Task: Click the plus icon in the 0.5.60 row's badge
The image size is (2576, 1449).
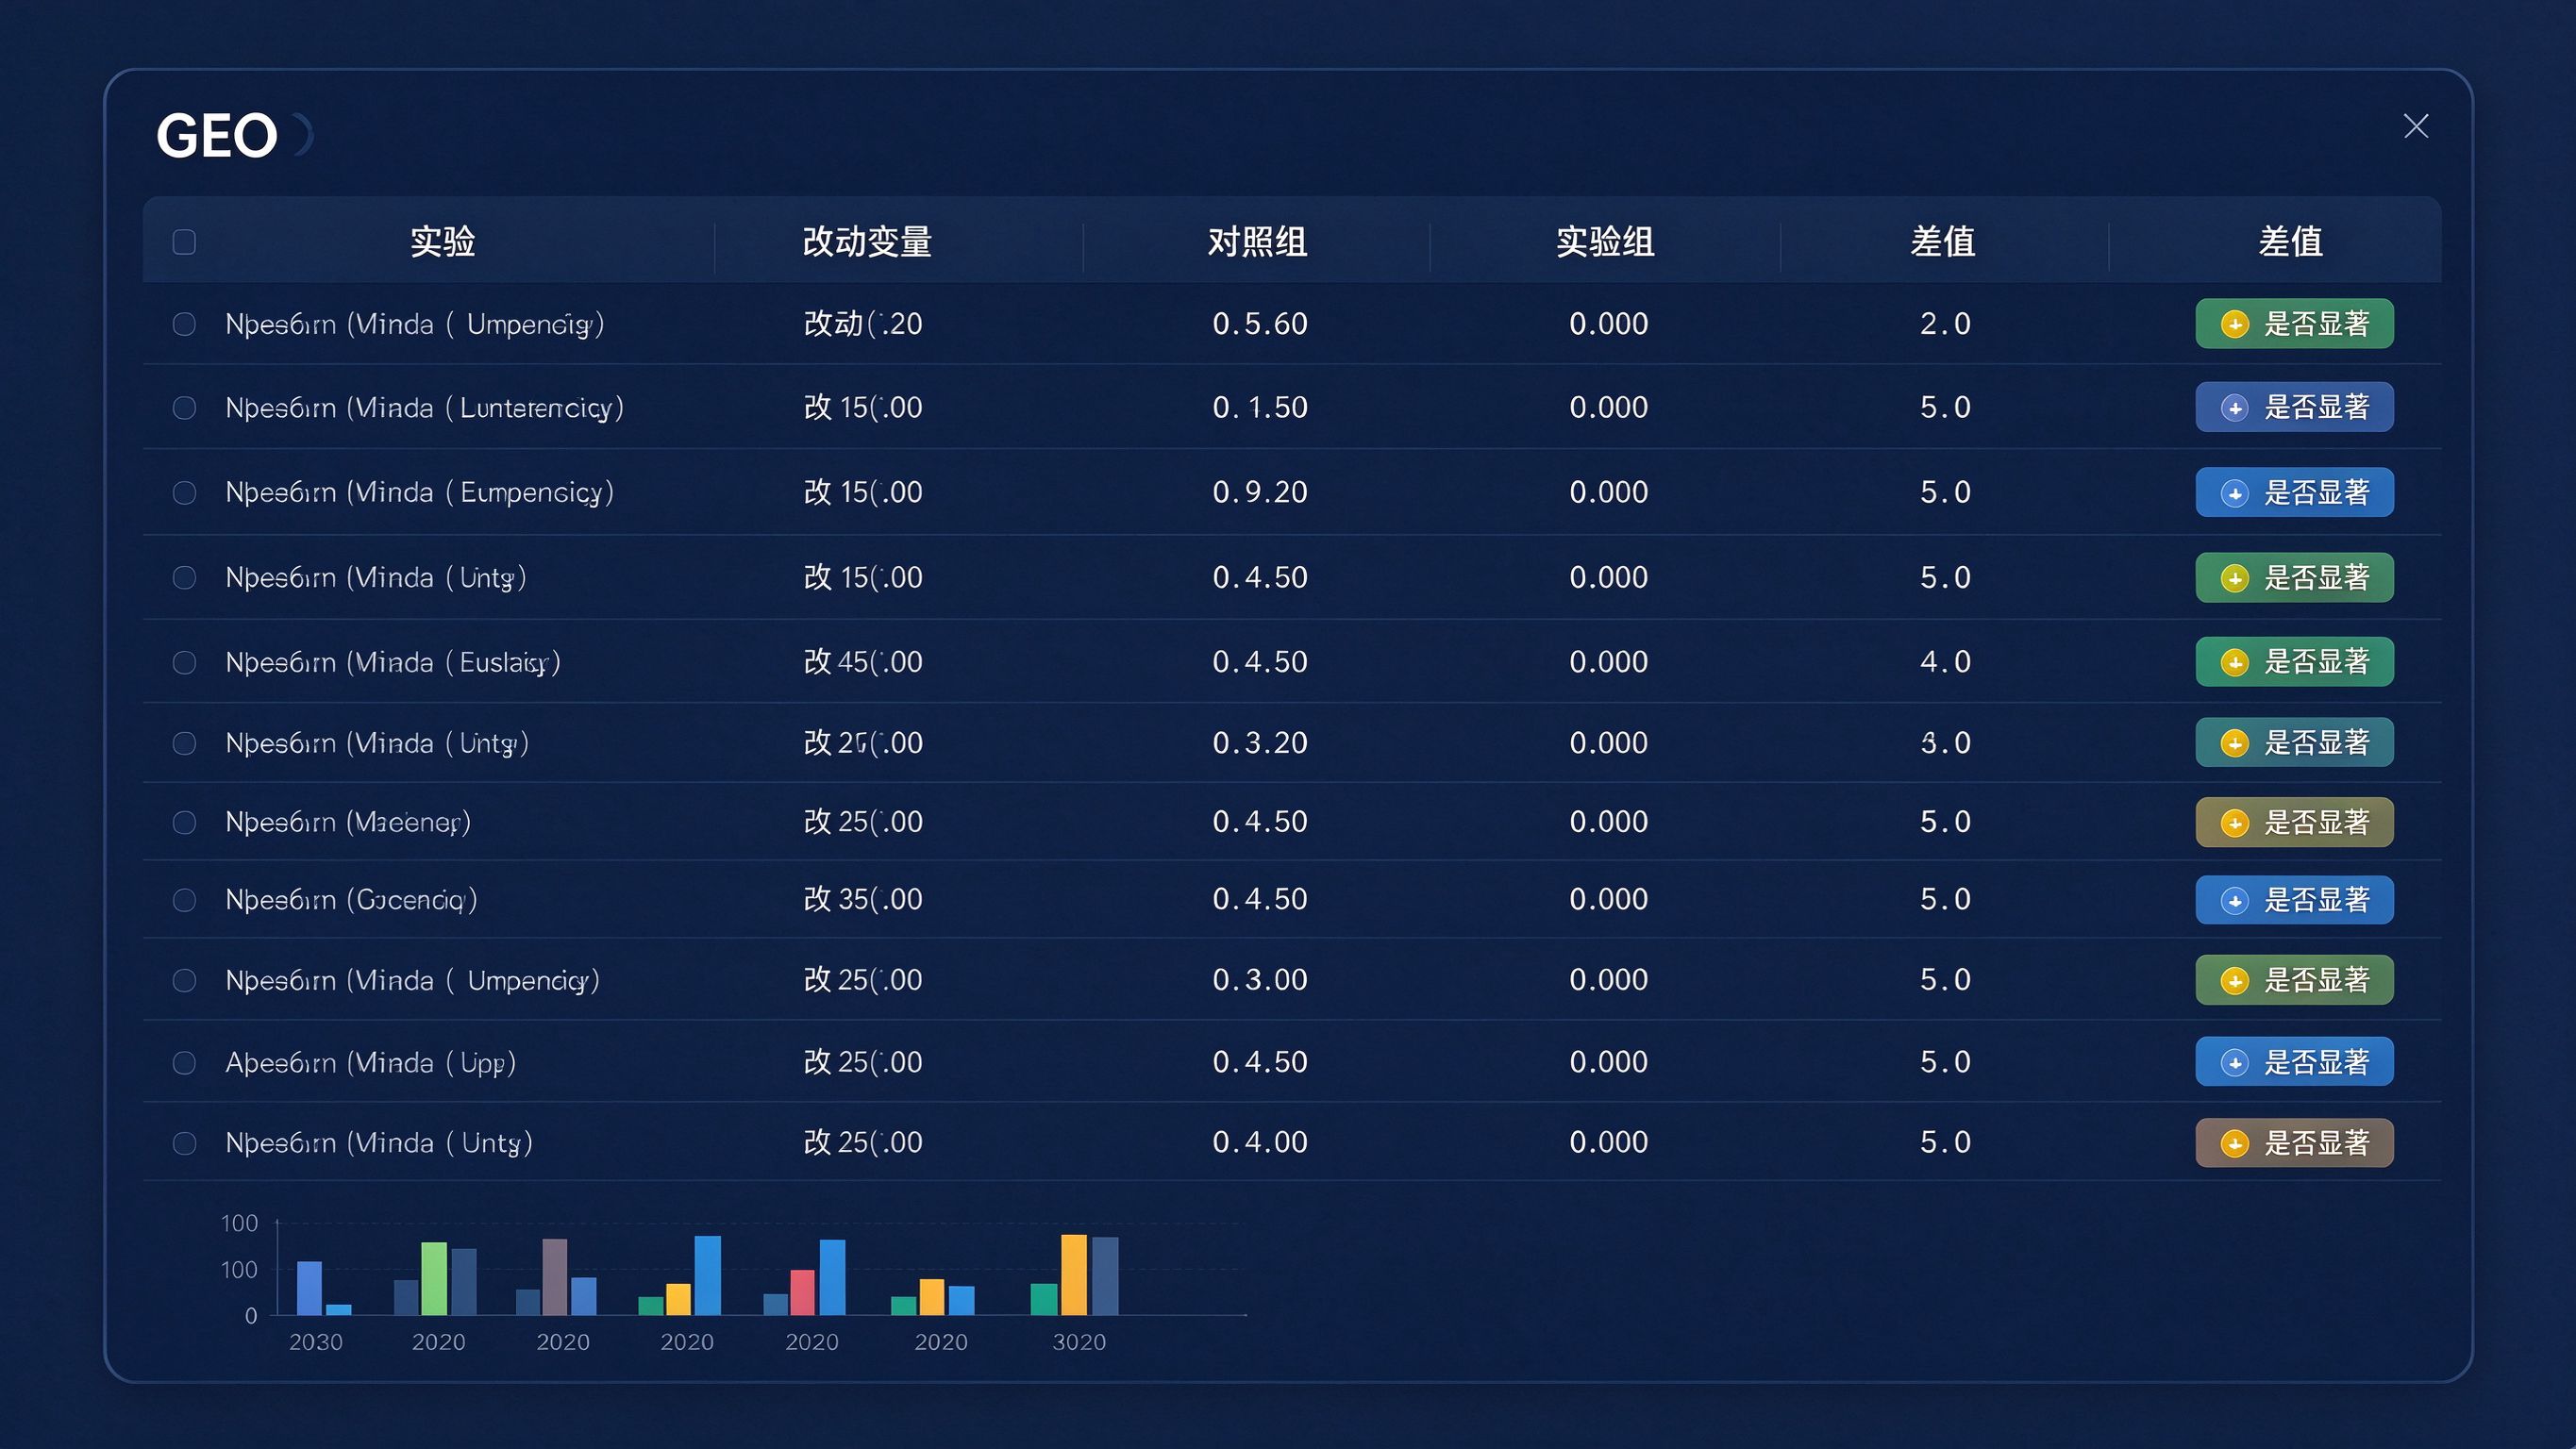Action: [2234, 324]
